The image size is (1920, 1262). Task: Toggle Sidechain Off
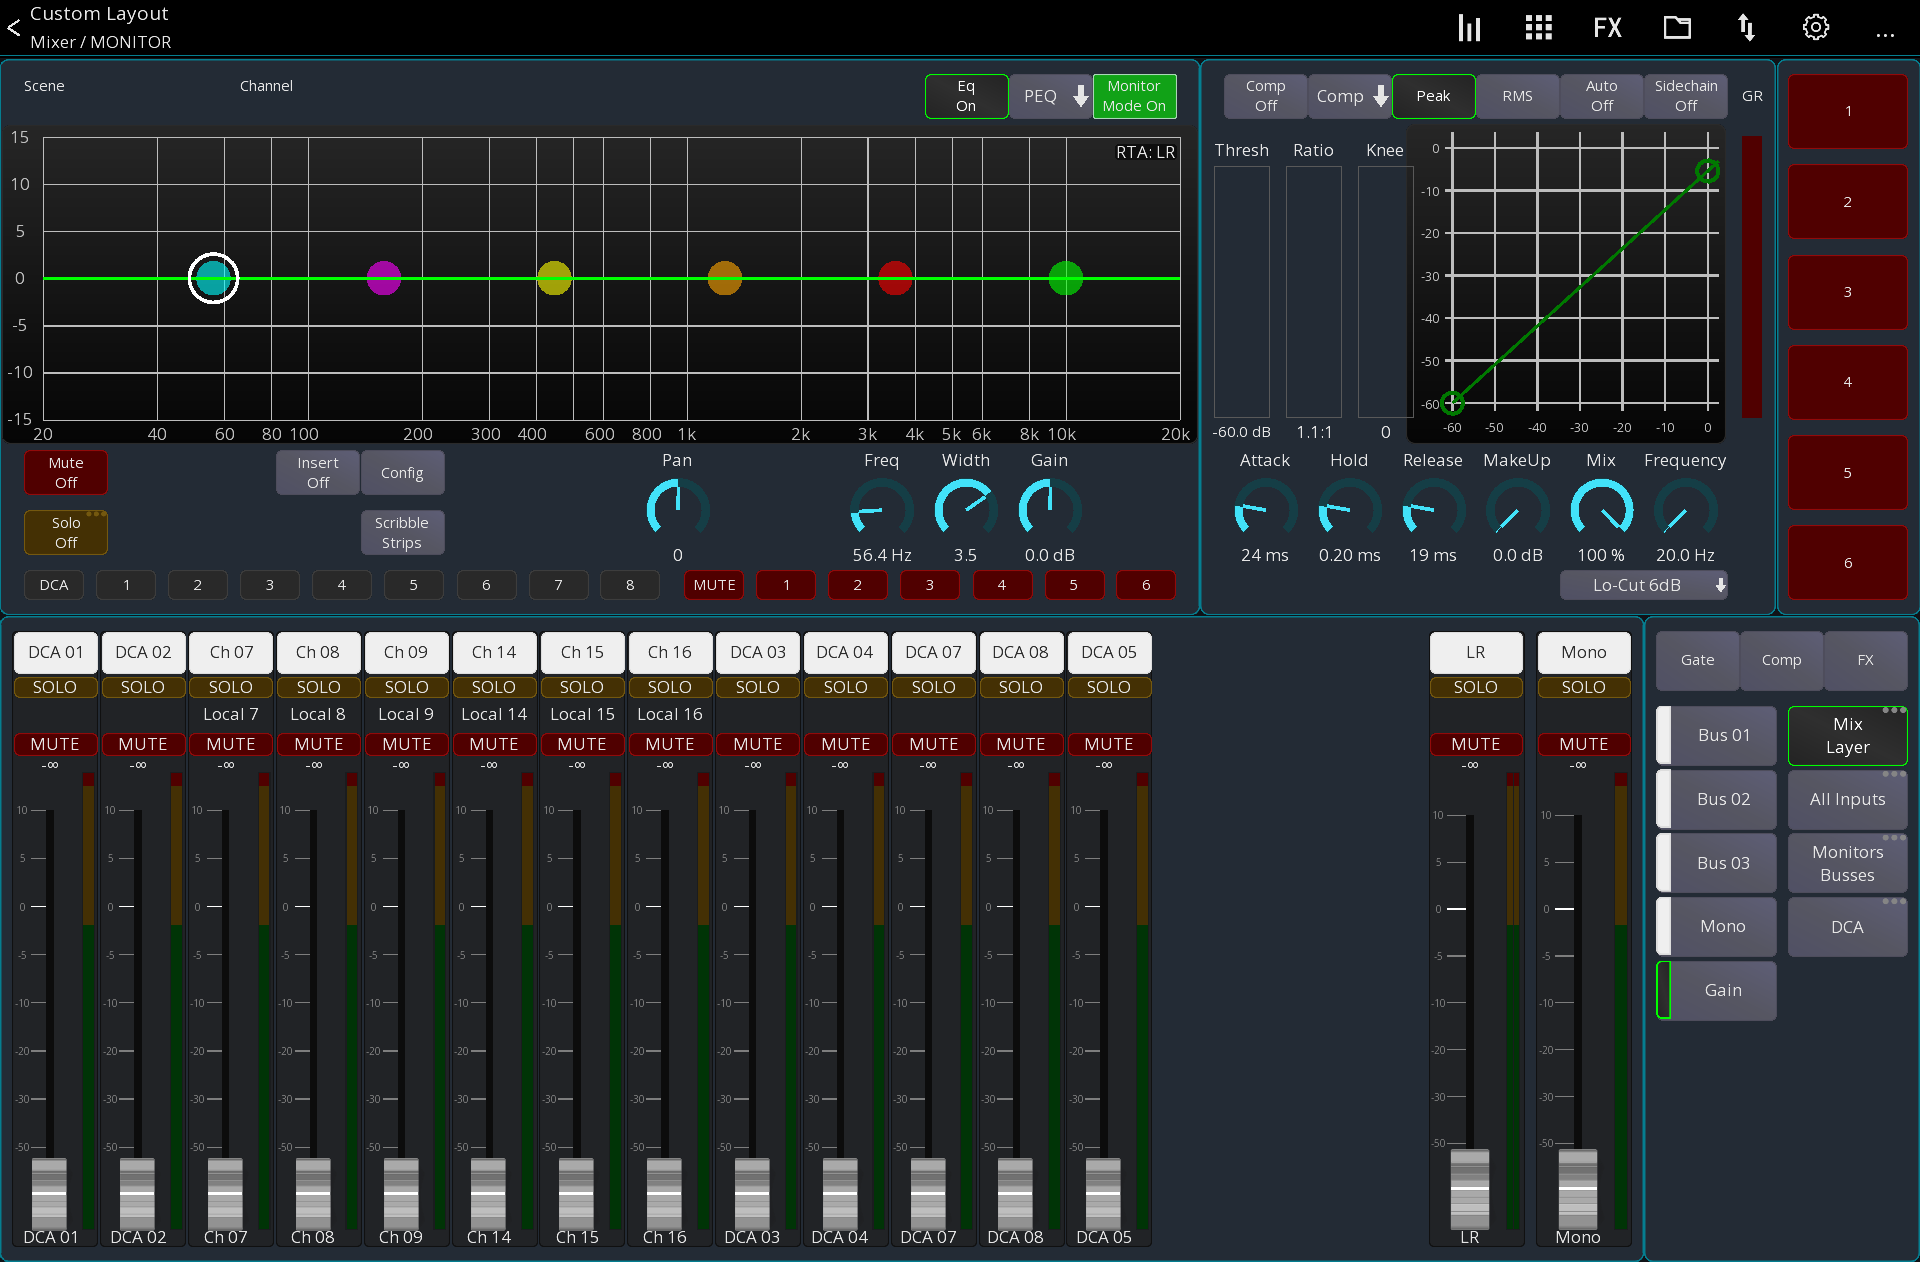[x=1686, y=96]
